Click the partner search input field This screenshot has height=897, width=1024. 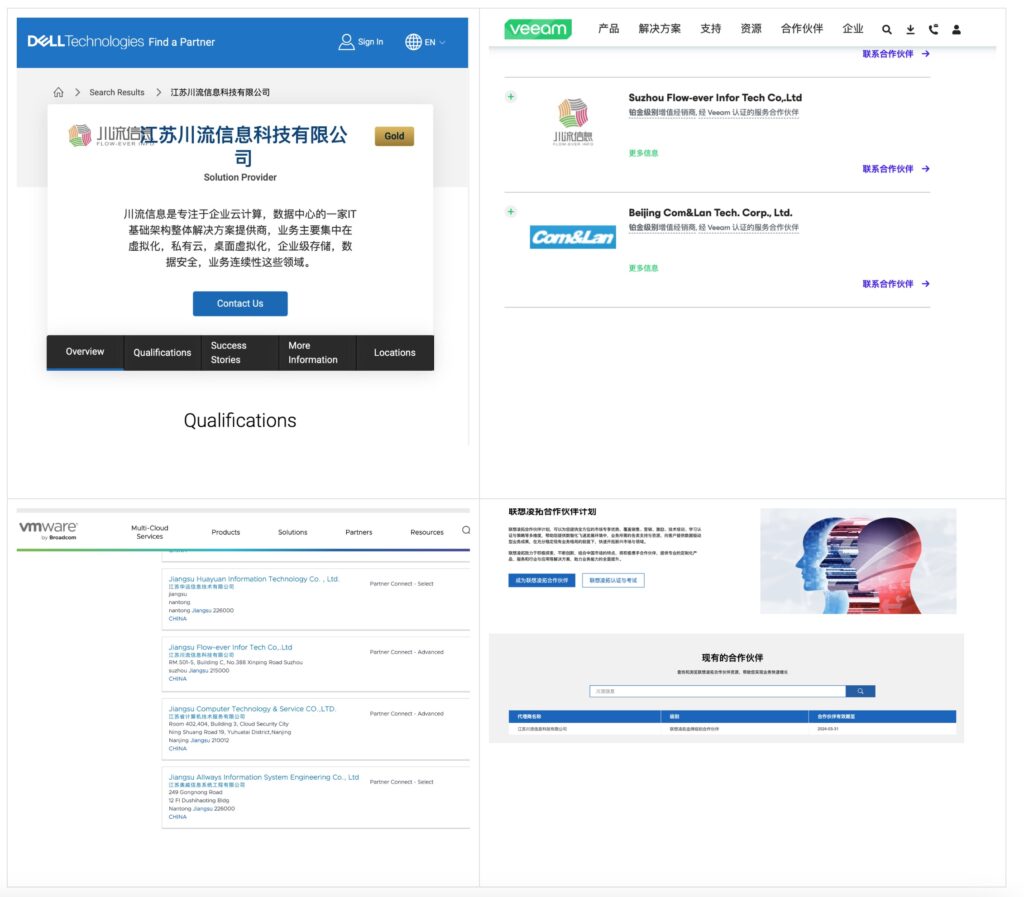tap(717, 691)
